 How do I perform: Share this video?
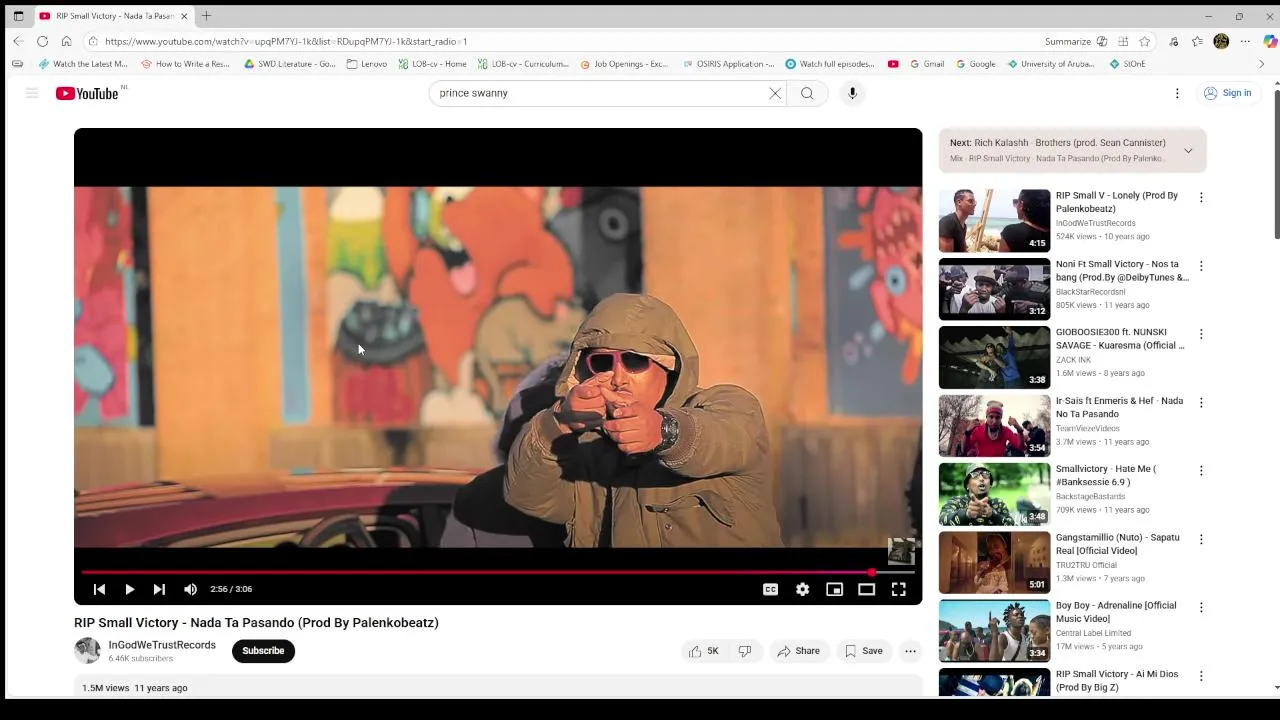798,651
